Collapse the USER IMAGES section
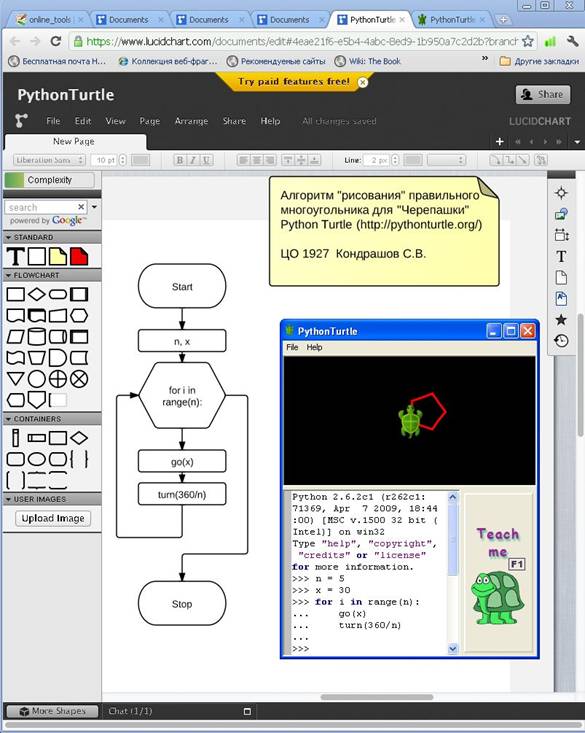585x733 pixels. (x=8, y=499)
